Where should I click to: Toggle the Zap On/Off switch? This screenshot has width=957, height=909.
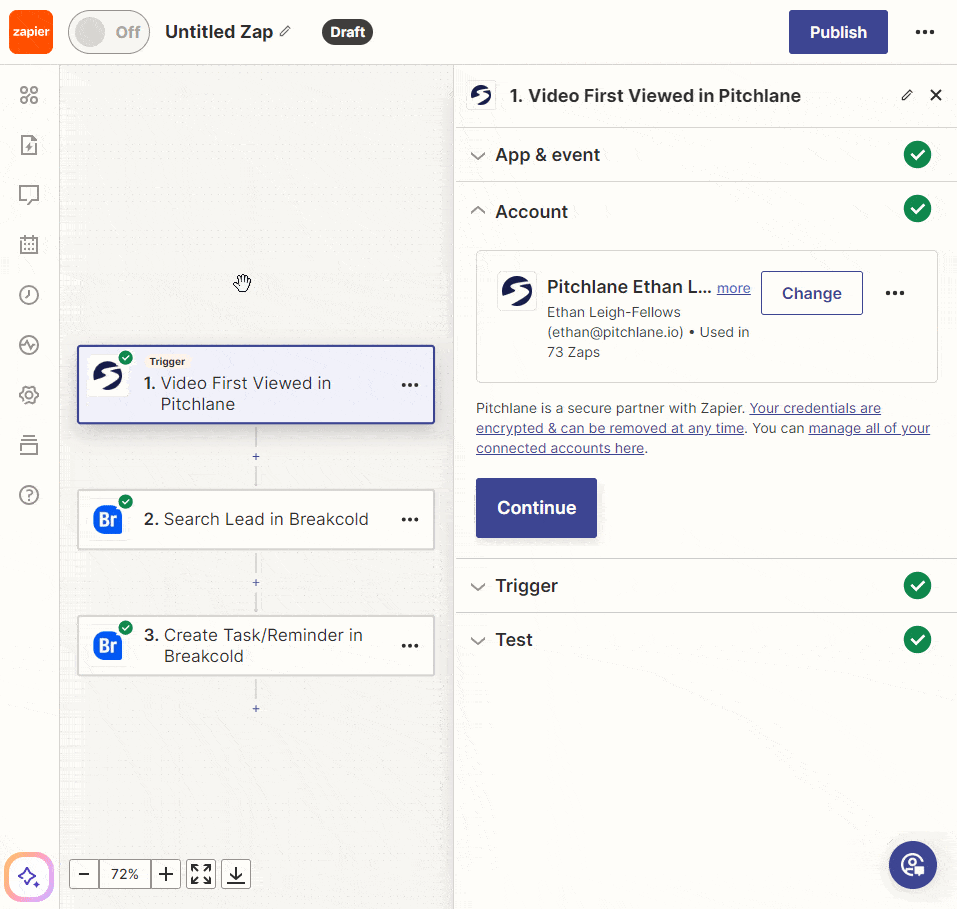[x=109, y=32]
